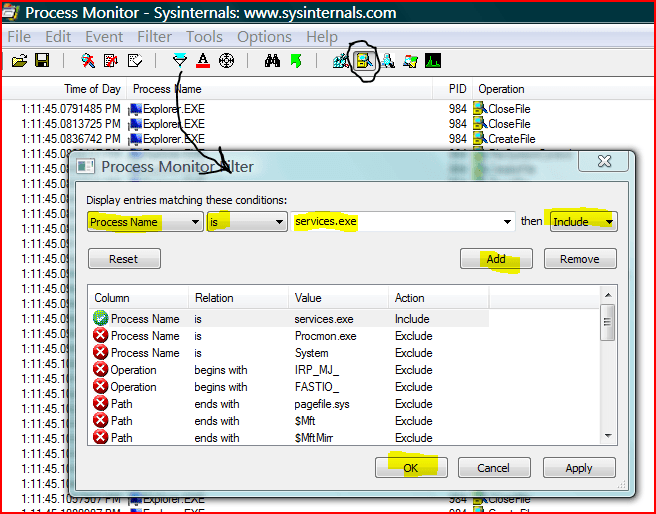This screenshot has height=514, width=656.
Task: Click the Open file toolbar icon
Action: [x=19, y=61]
